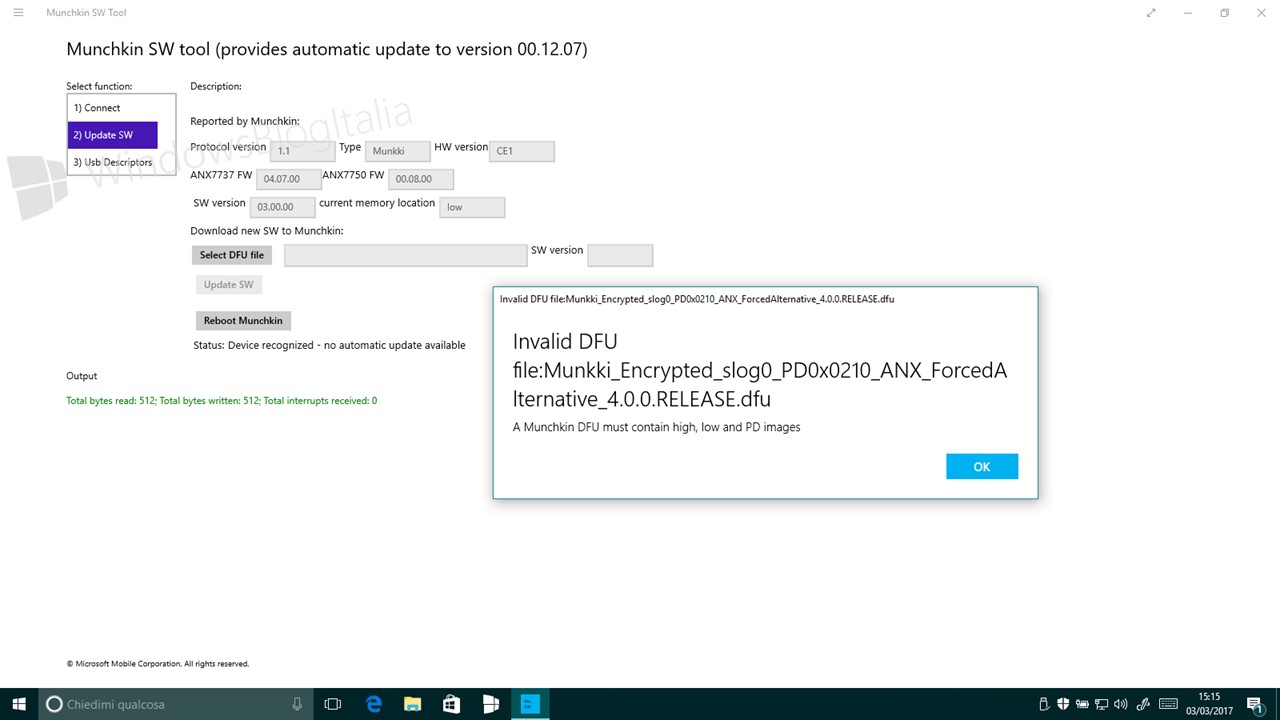Screen dimensions: 1280x720
Task: Open Windows Ink Workspace pen icon
Action: (x=1145, y=704)
